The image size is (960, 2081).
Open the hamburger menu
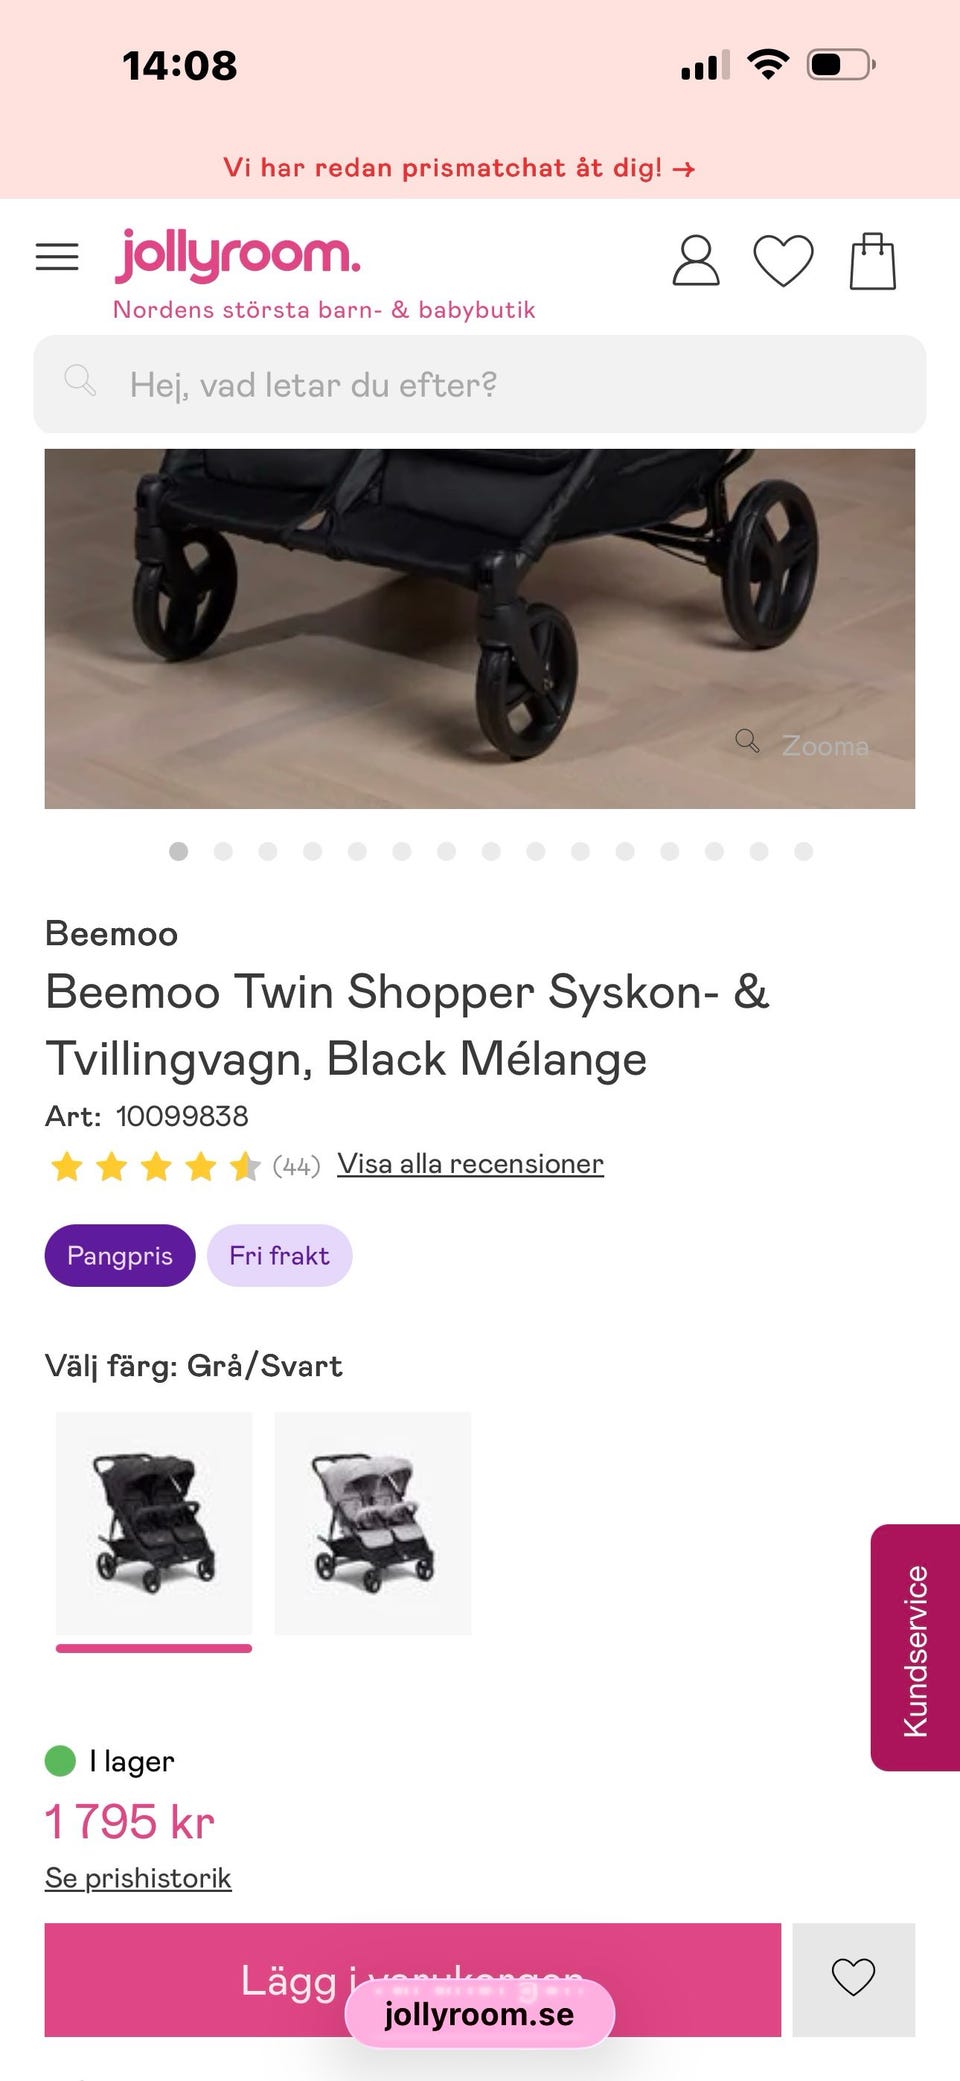pyautogui.click(x=57, y=258)
